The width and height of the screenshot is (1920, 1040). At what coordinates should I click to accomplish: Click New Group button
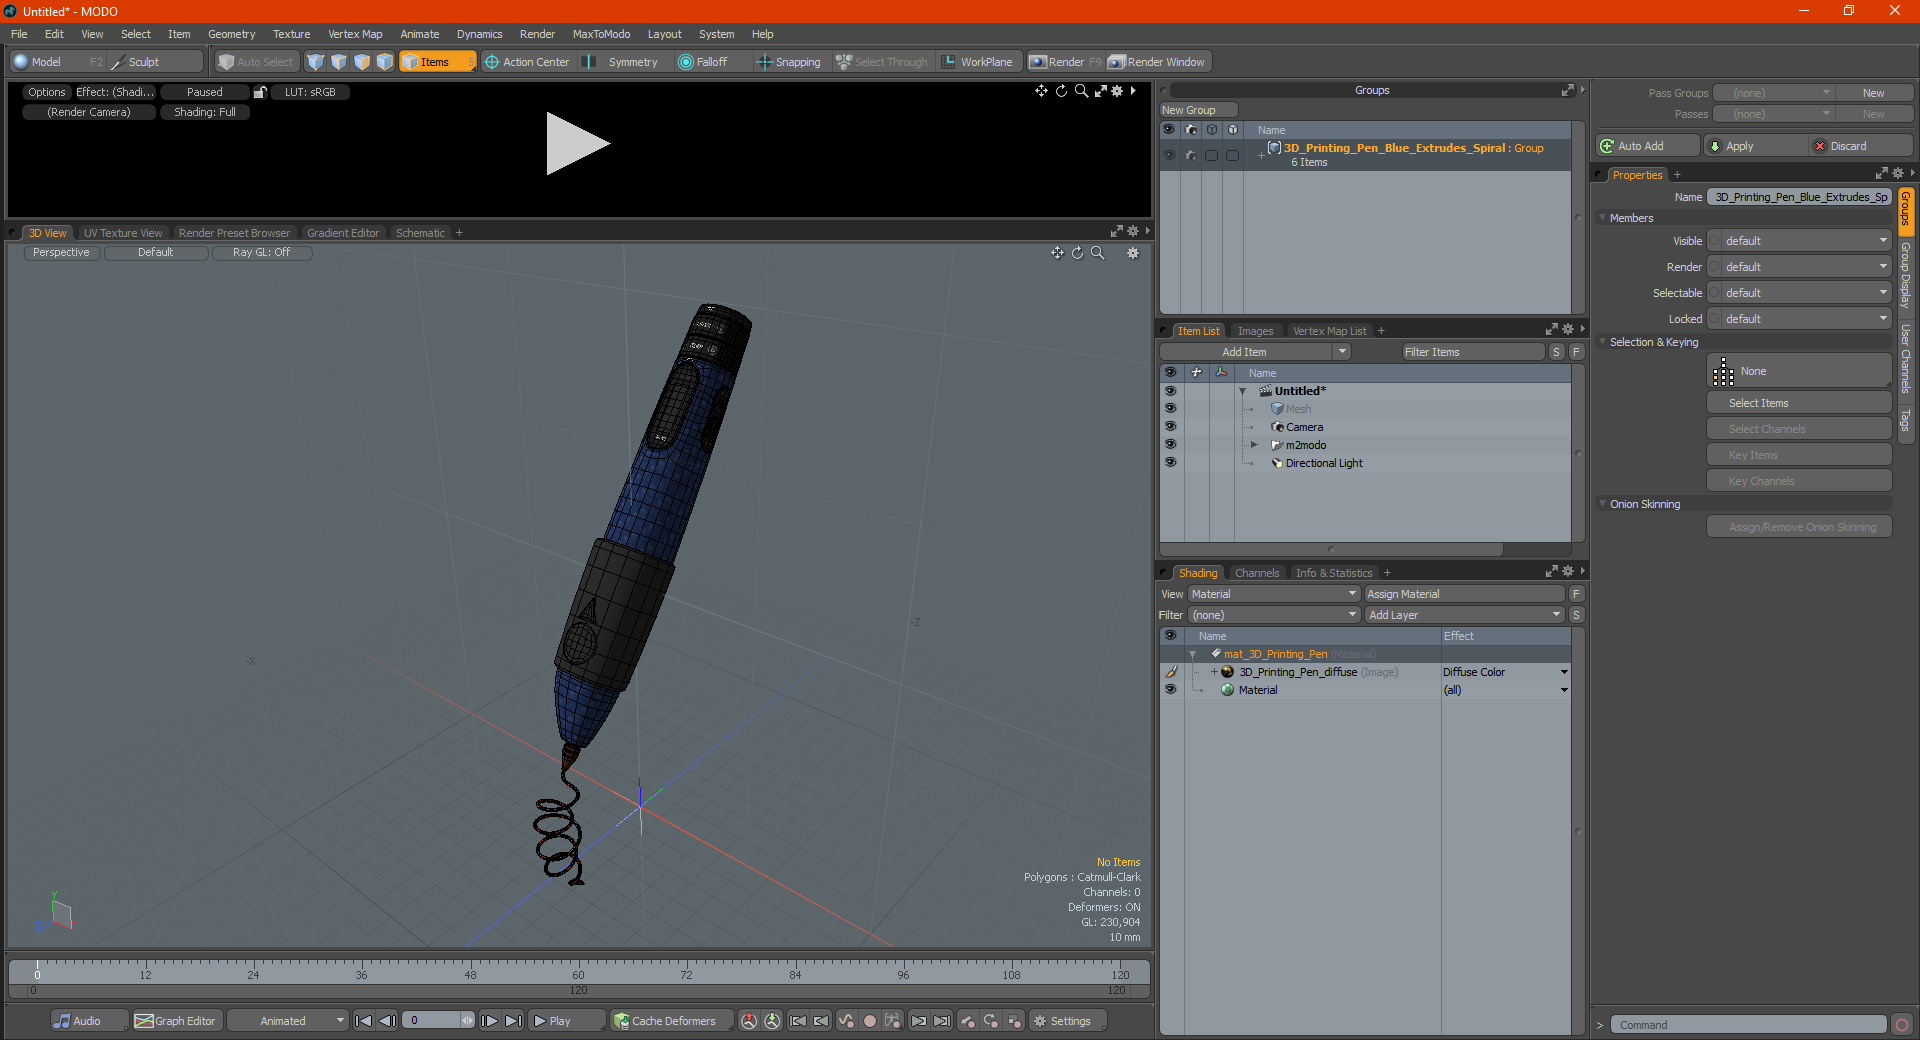[1198, 110]
